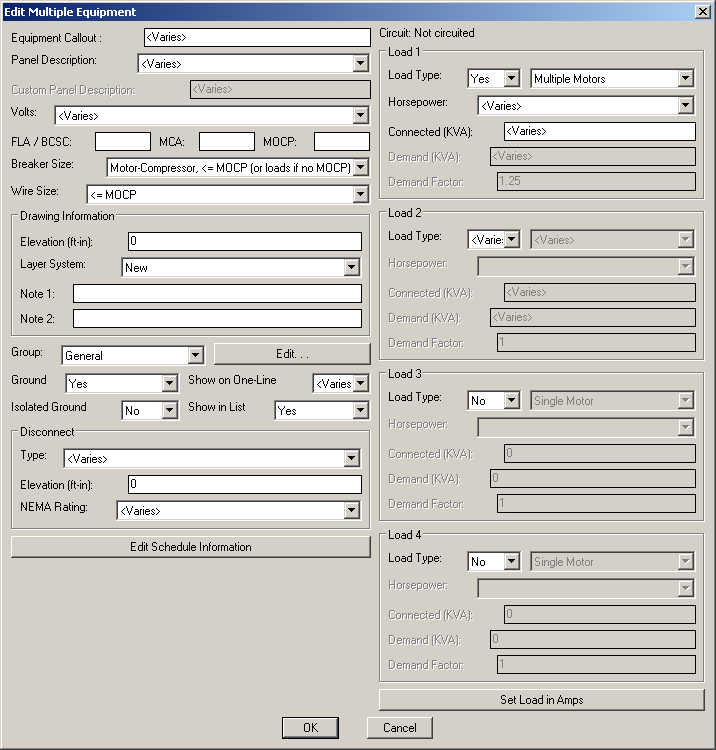Click the Edit... button next to Group

(292, 354)
